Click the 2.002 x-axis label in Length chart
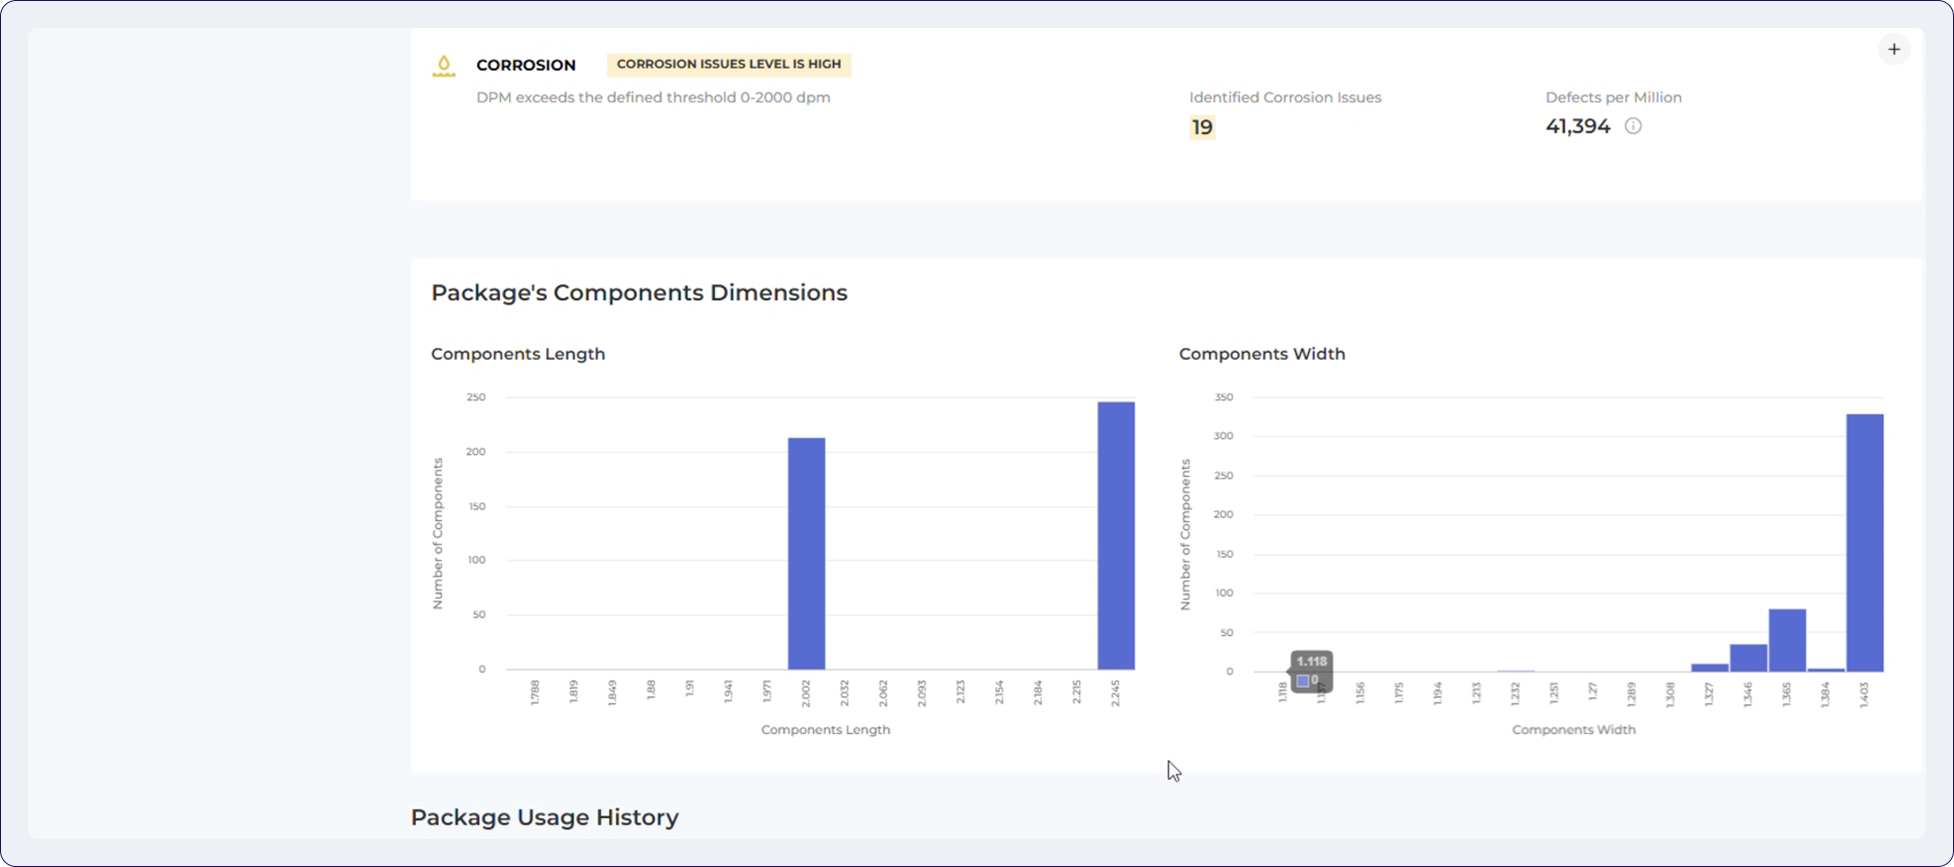This screenshot has height=867, width=1954. [806, 693]
